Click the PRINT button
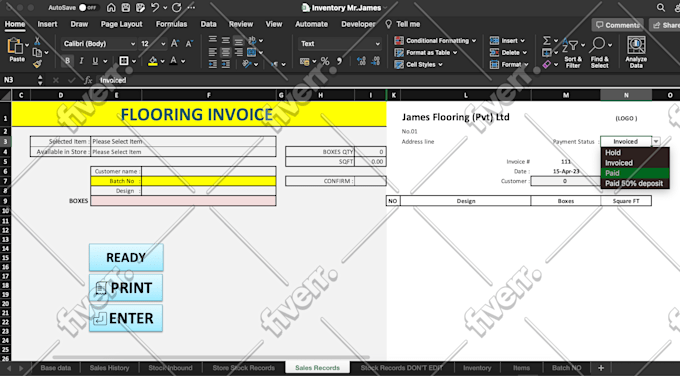 [126, 288]
